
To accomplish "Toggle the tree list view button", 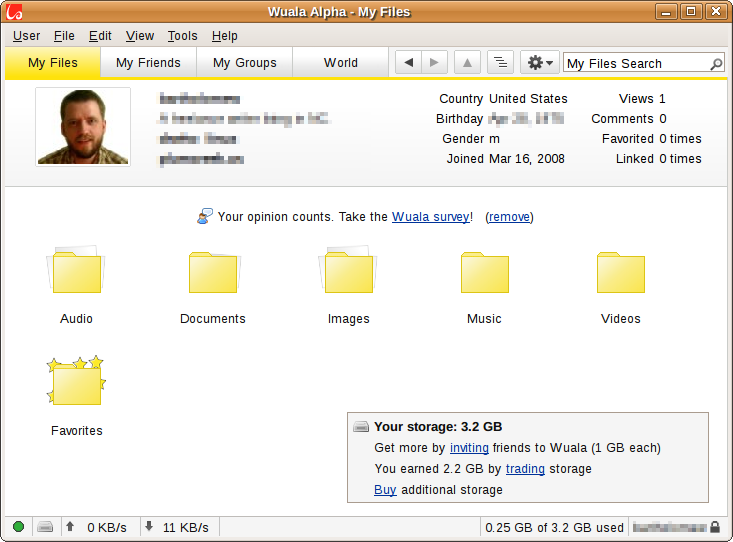I will point(500,62).
